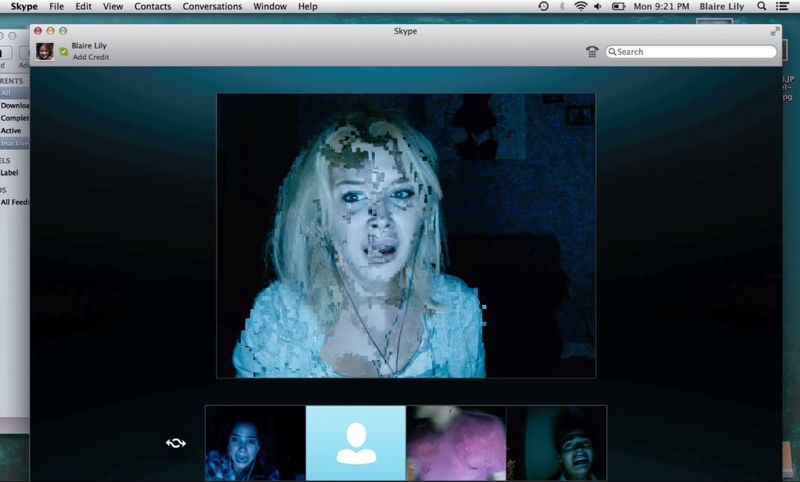Select the pink shirt participant thumbnail

tap(456, 443)
